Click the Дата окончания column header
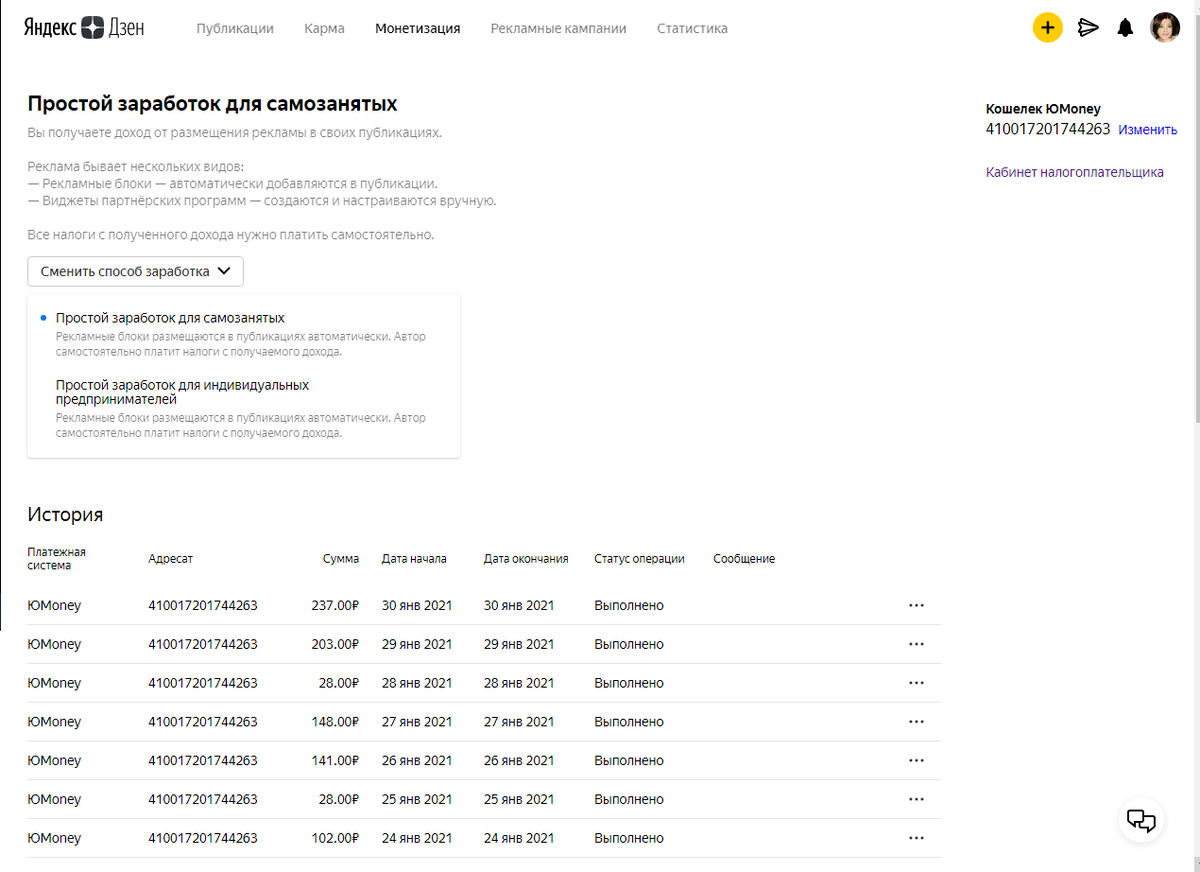The height and width of the screenshot is (872, 1200). click(x=526, y=559)
